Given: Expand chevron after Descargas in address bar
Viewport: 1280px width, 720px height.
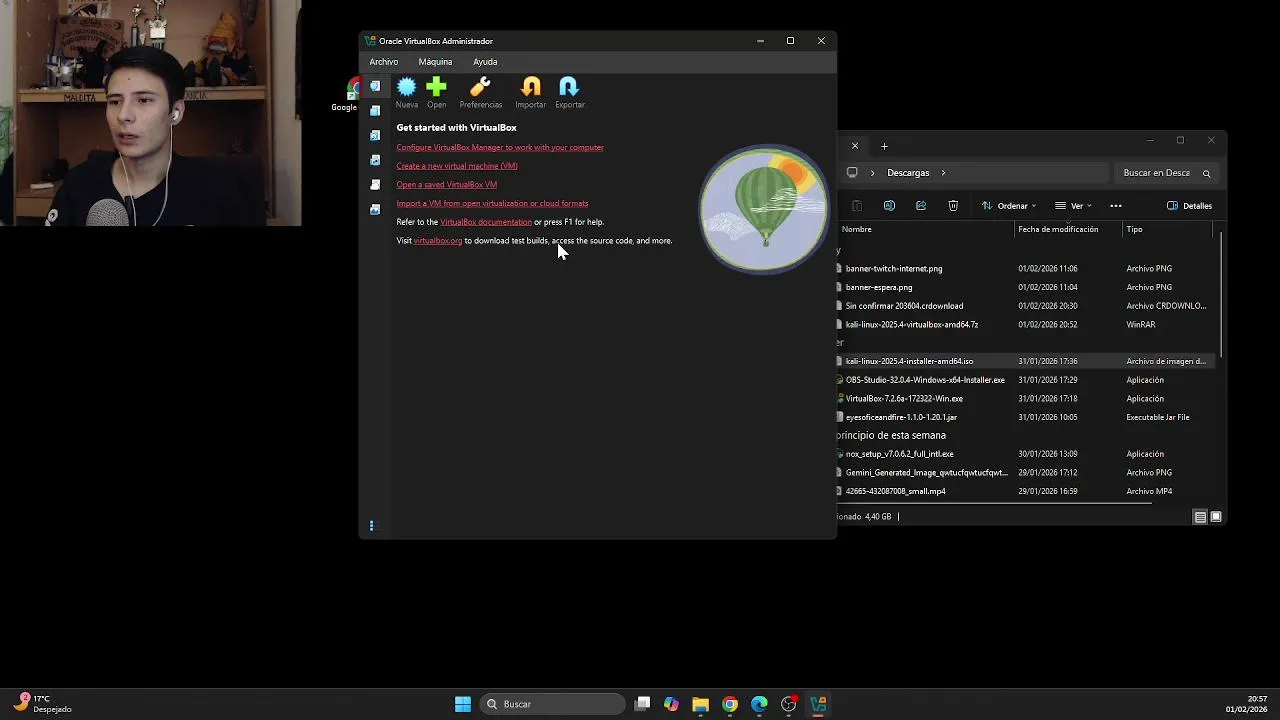Looking at the screenshot, I should [x=943, y=173].
